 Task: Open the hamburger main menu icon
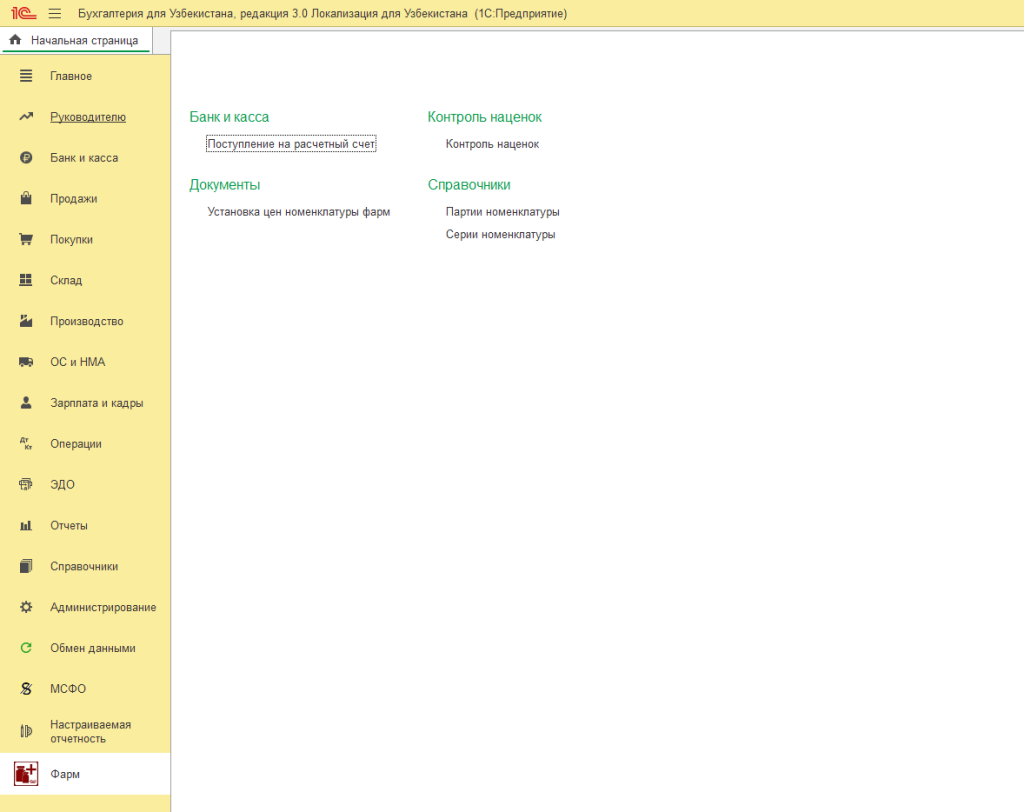54,14
